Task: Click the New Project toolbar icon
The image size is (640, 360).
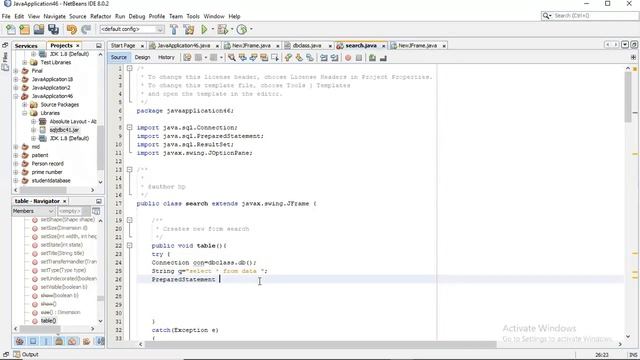Action: coord(24,29)
